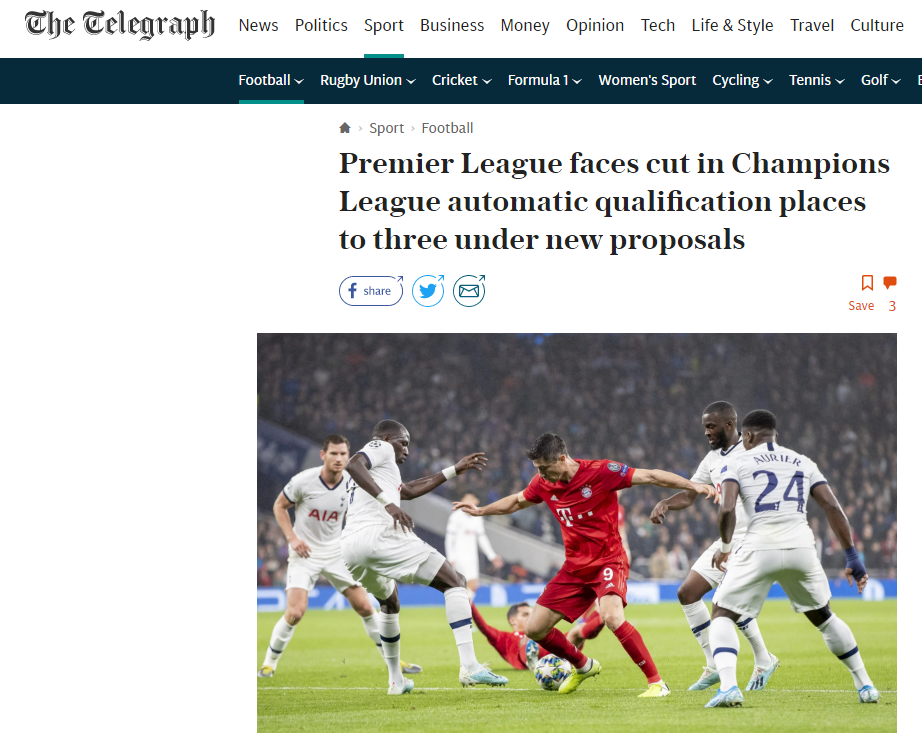Follow the Sport breadcrumb link
The width and height of the screenshot is (922, 736).
pyautogui.click(x=386, y=128)
